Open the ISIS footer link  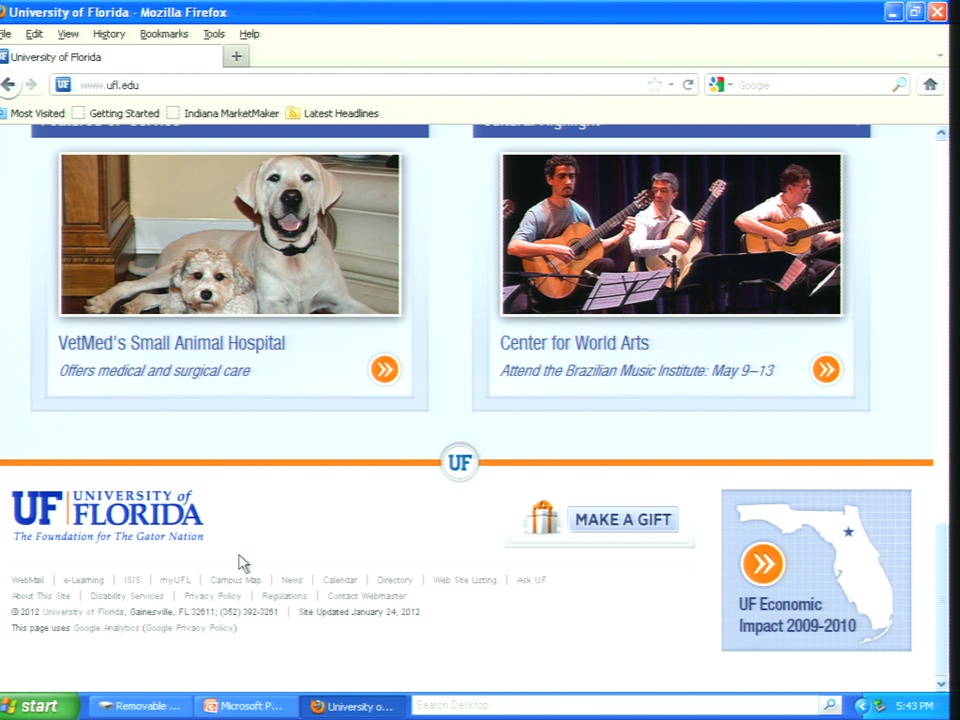tap(132, 580)
